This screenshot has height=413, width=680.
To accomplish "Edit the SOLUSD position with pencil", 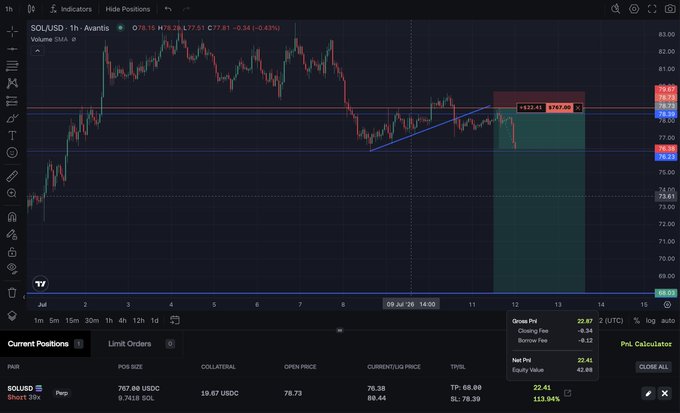I will (648, 393).
